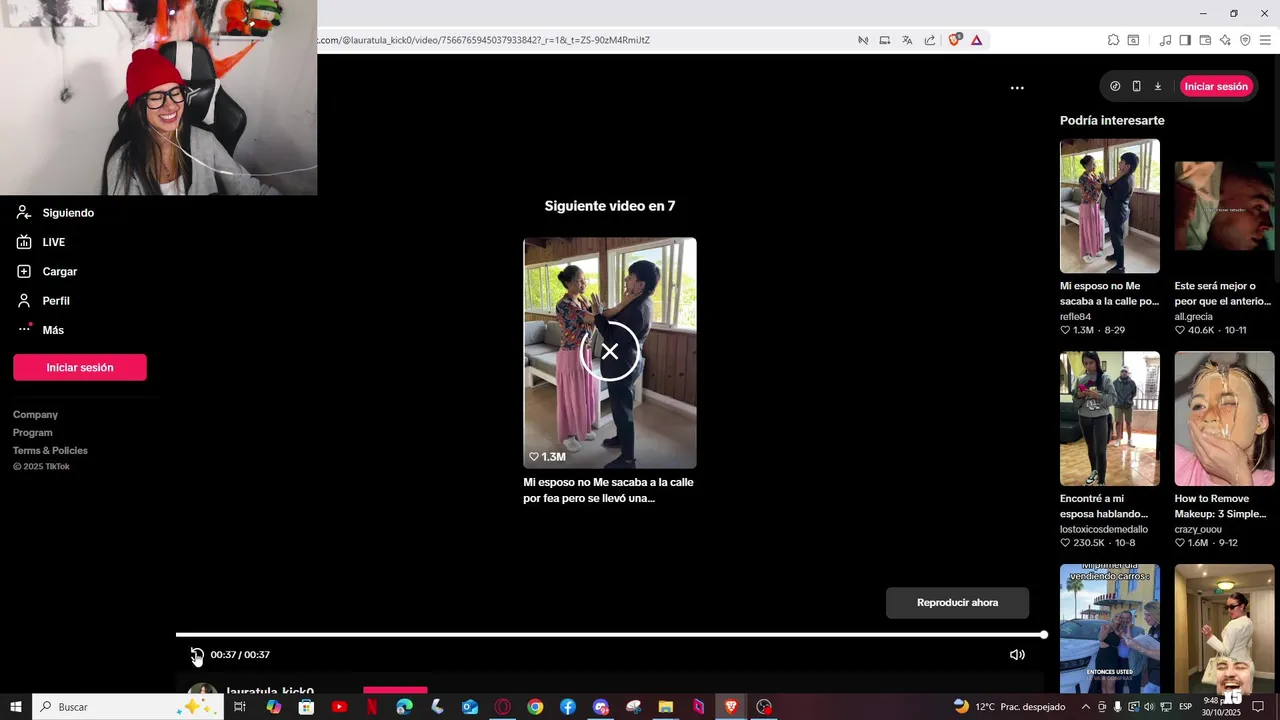Open Outlook from the taskbar
This screenshot has height=720, width=1280.
pos(470,707)
